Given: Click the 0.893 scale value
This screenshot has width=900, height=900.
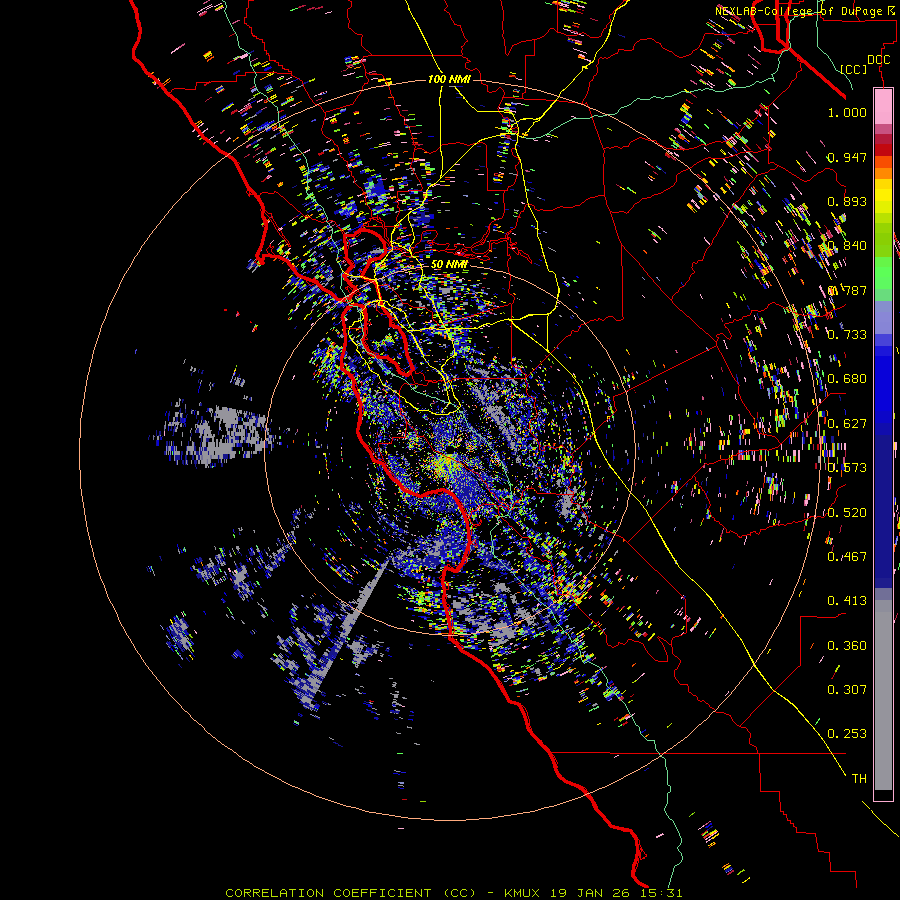Looking at the screenshot, I should click(x=847, y=201).
